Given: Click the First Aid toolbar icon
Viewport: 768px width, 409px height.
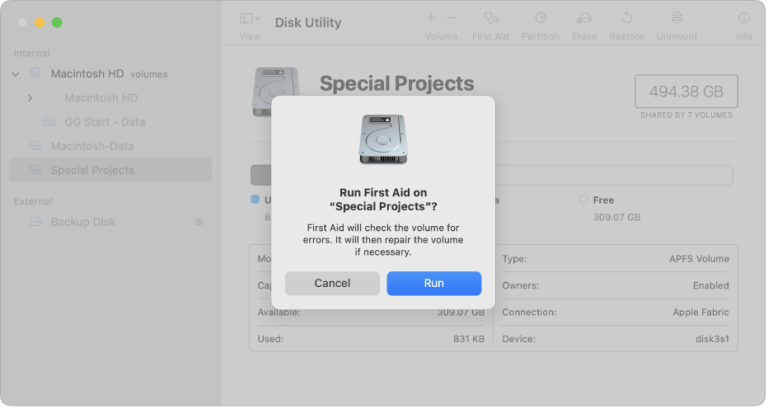Looking at the screenshot, I should coord(491,18).
